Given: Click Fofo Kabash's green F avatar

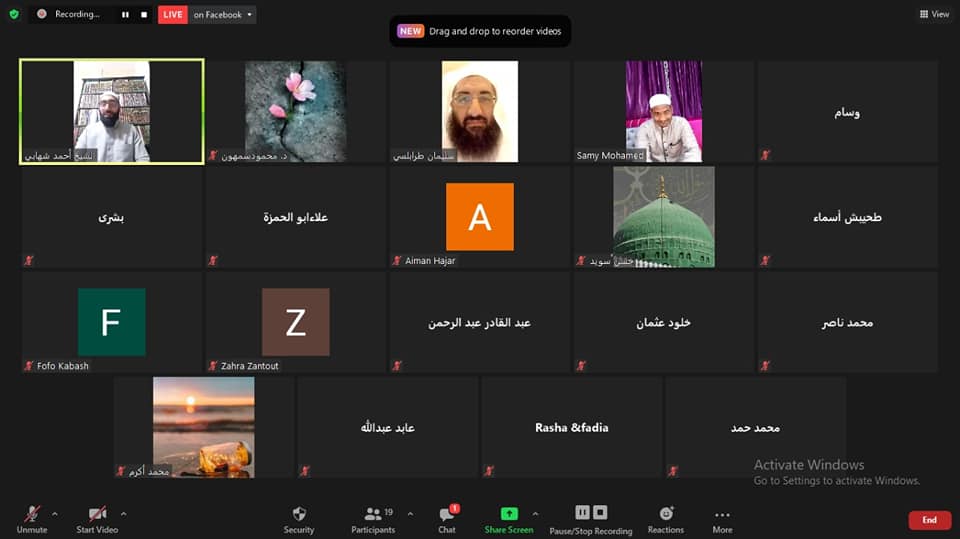Looking at the screenshot, I should [112, 322].
